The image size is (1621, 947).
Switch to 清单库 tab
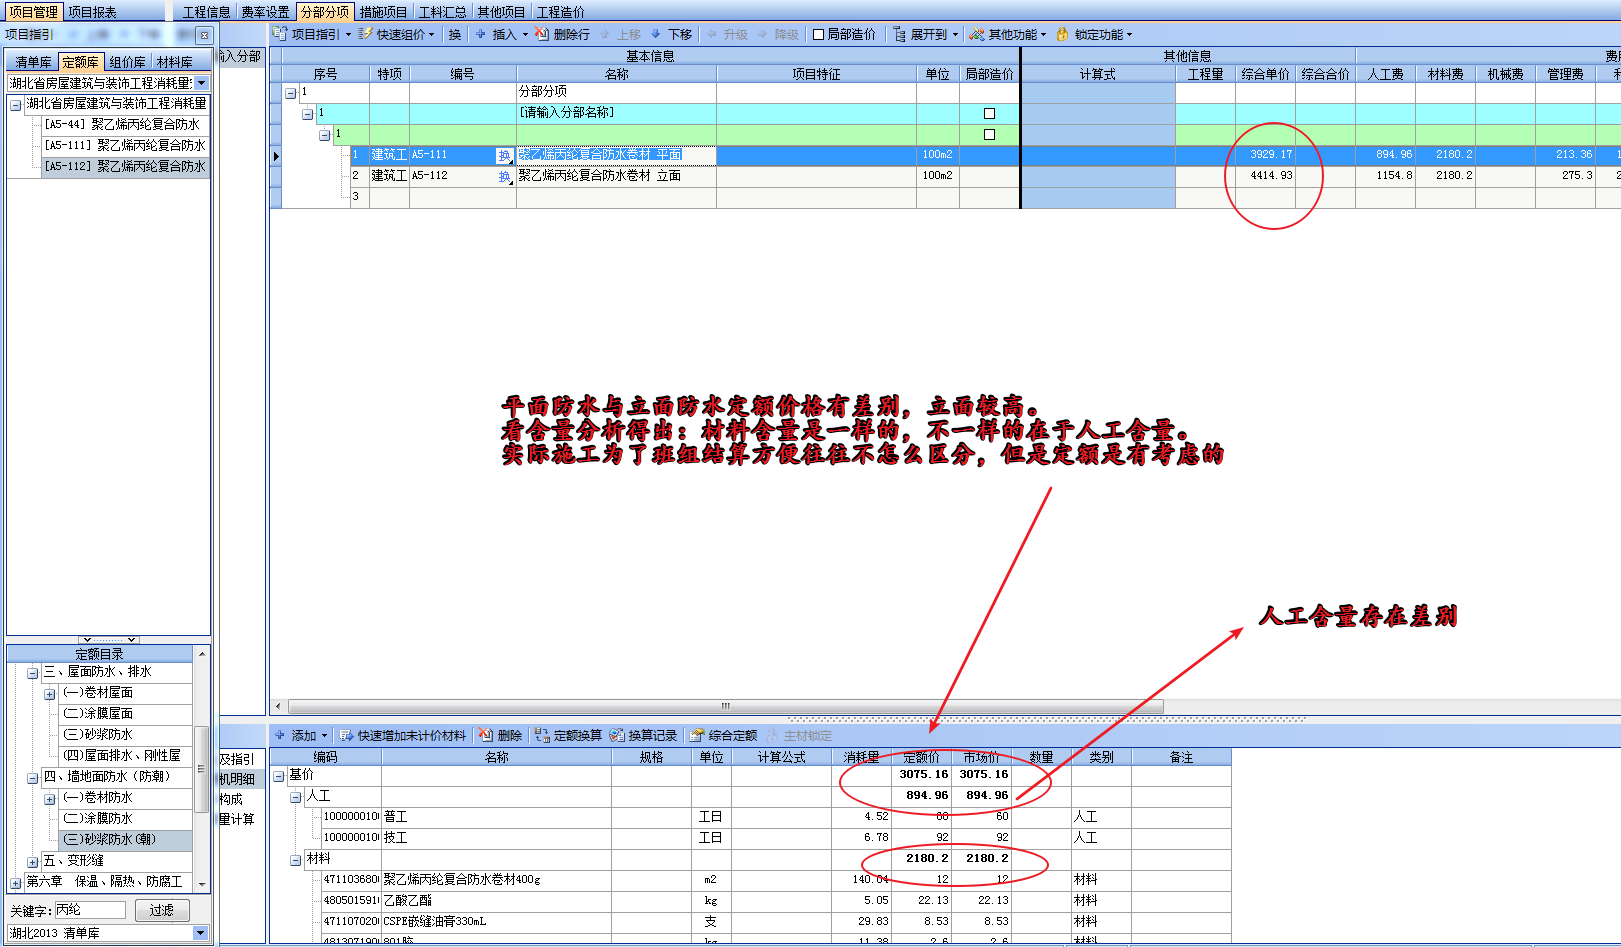[33, 62]
